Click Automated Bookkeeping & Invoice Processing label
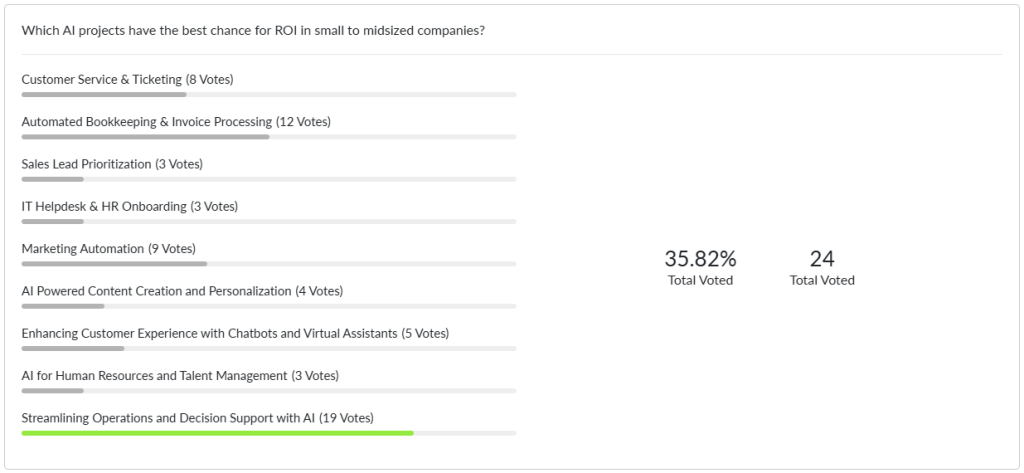Image resolution: width=1024 pixels, height=473 pixels. point(176,122)
